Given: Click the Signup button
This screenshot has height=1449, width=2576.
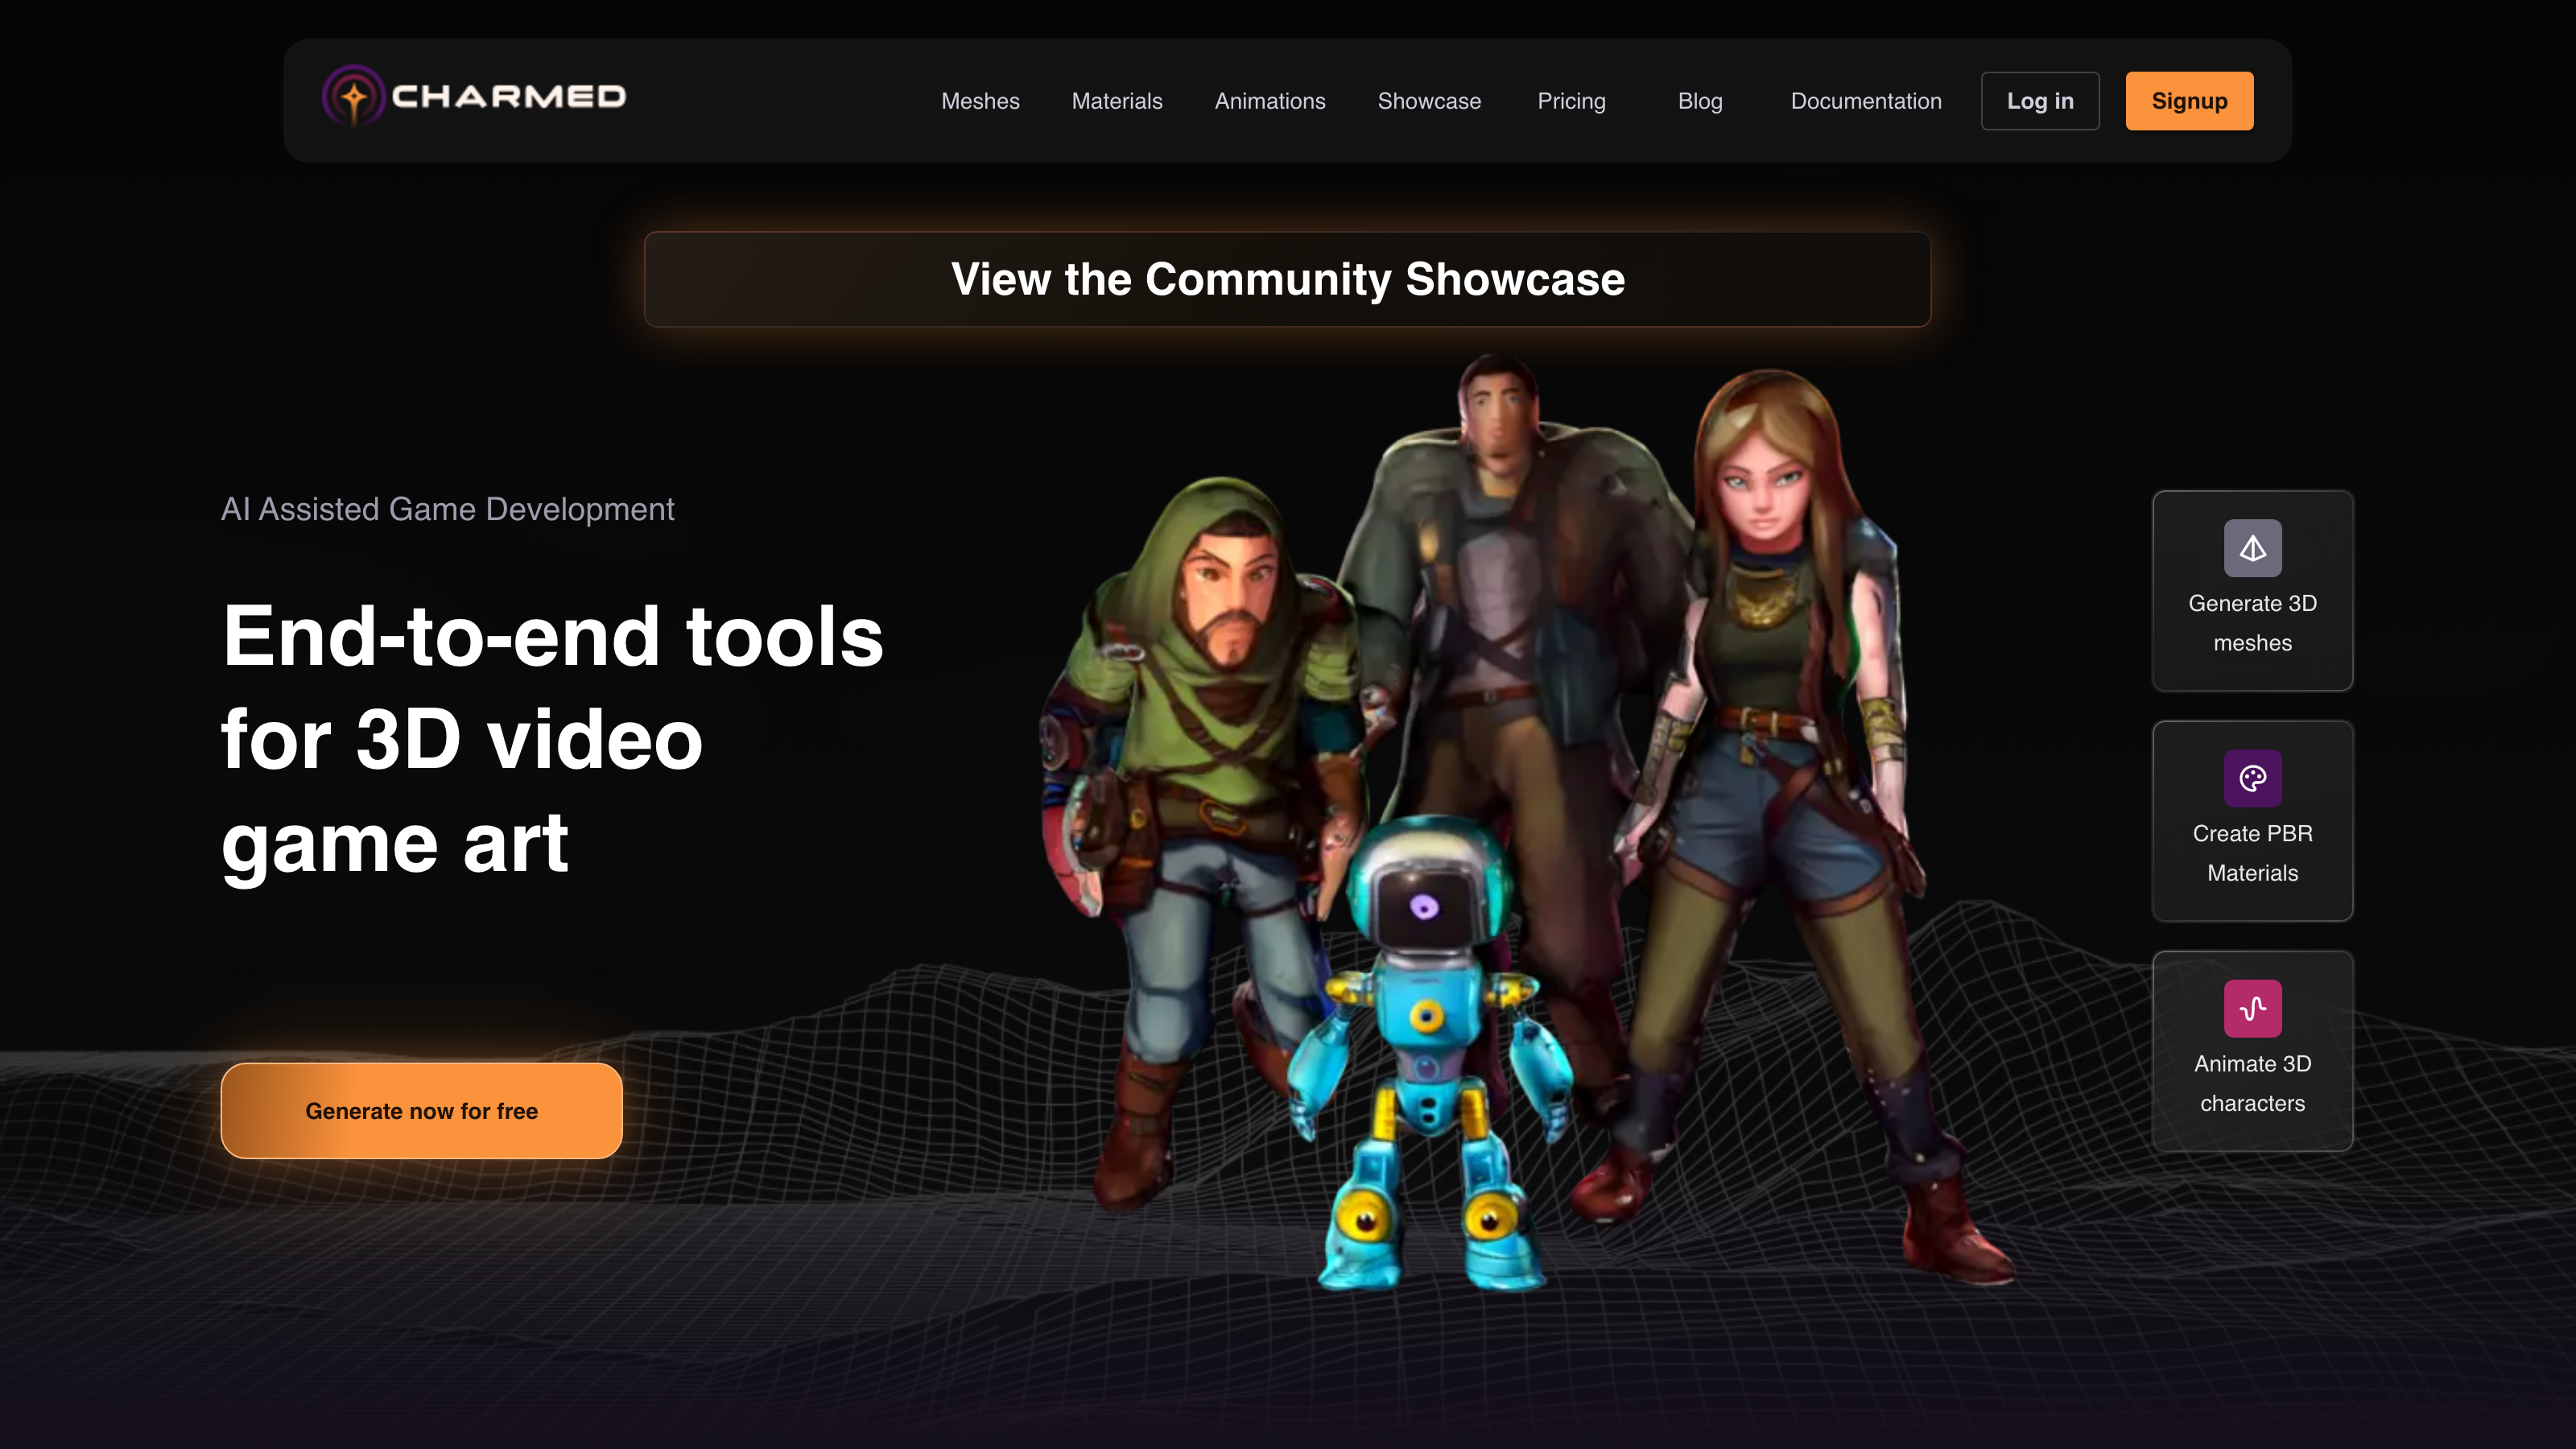Looking at the screenshot, I should [2189, 101].
